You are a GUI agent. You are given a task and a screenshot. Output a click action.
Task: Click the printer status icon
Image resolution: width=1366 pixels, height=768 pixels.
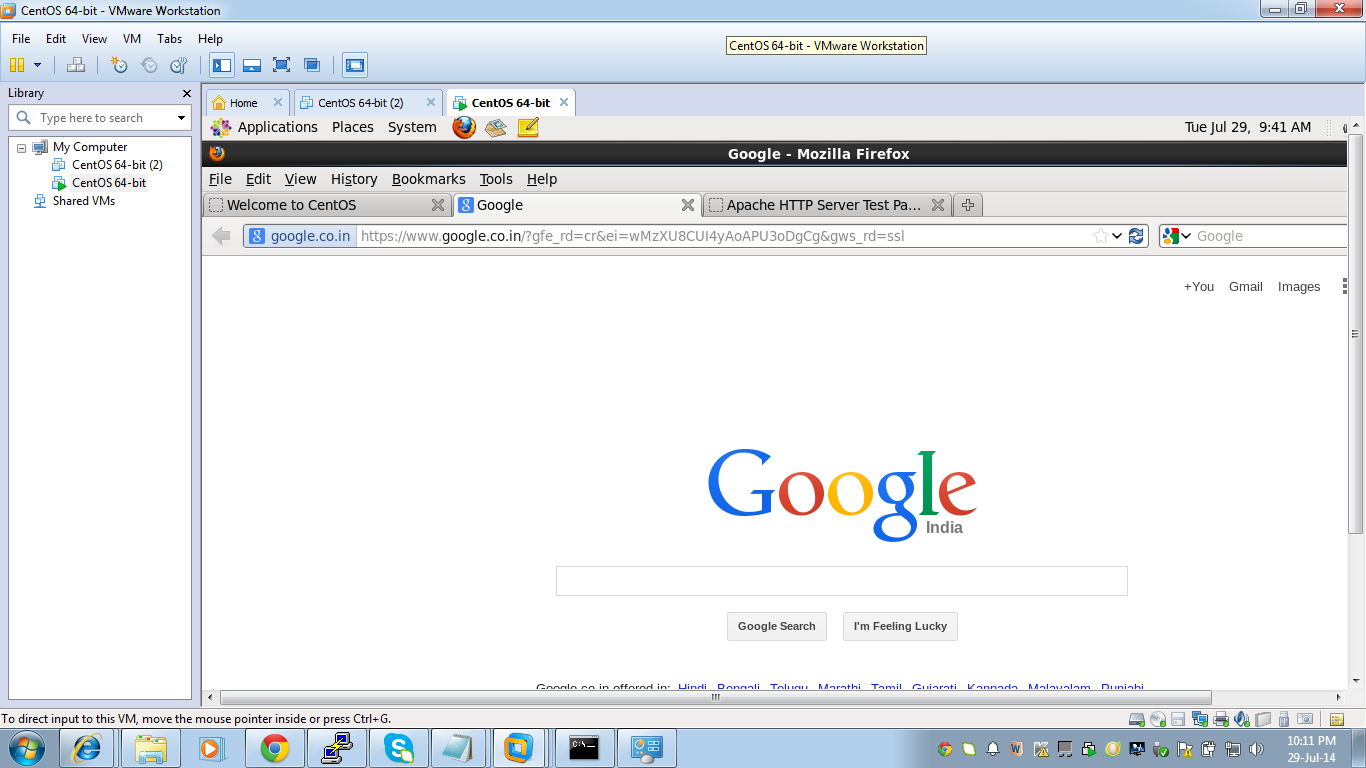[x=1221, y=719]
